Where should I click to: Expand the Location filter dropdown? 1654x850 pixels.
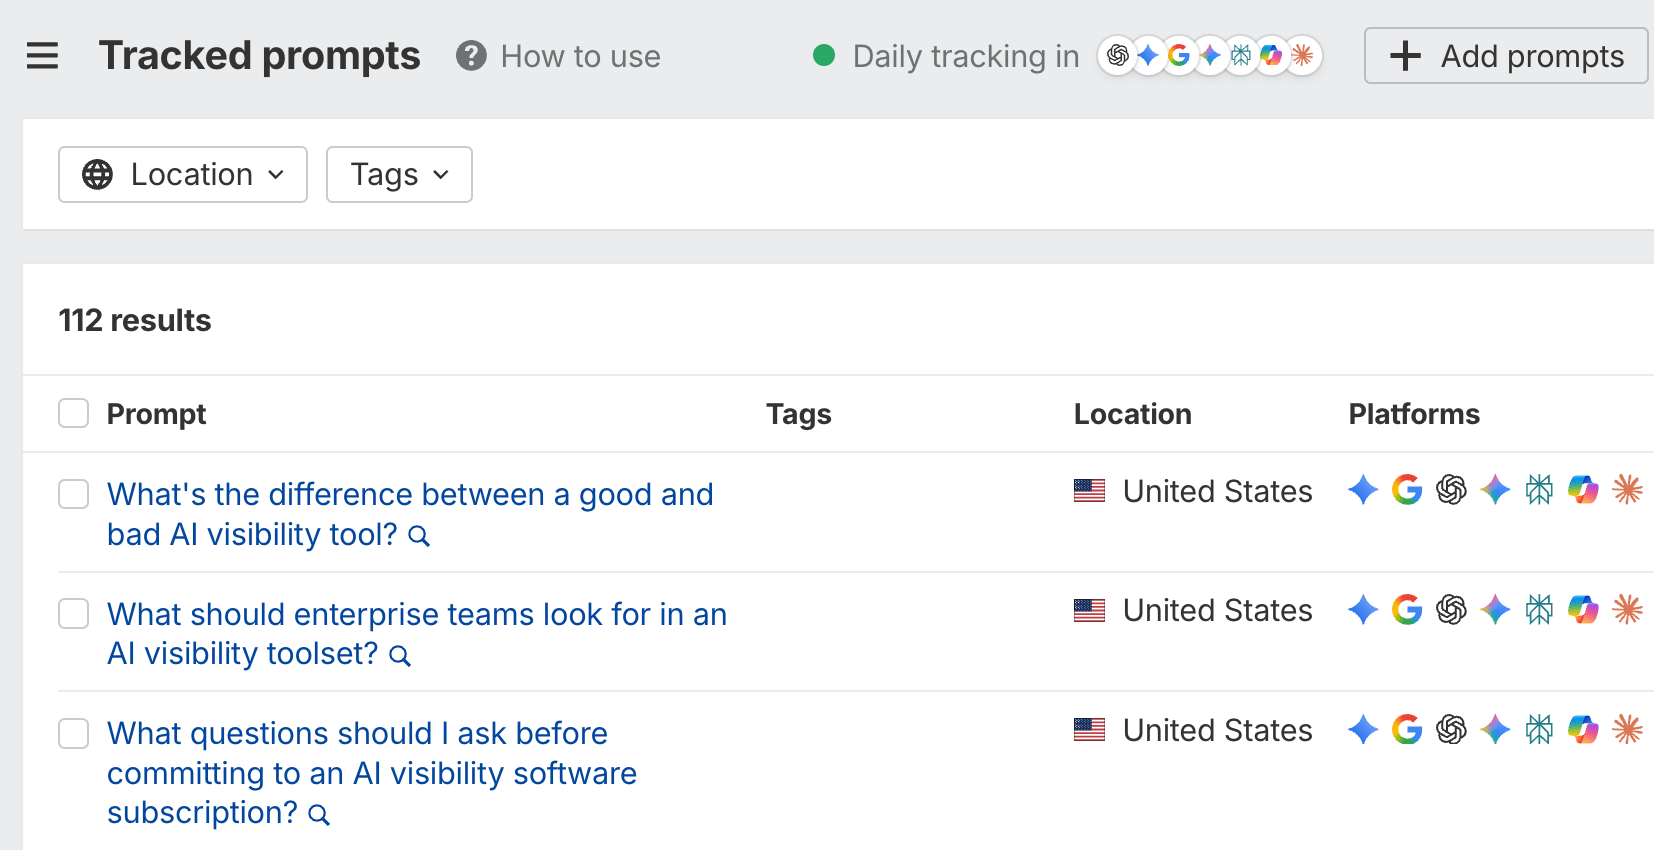click(x=183, y=175)
